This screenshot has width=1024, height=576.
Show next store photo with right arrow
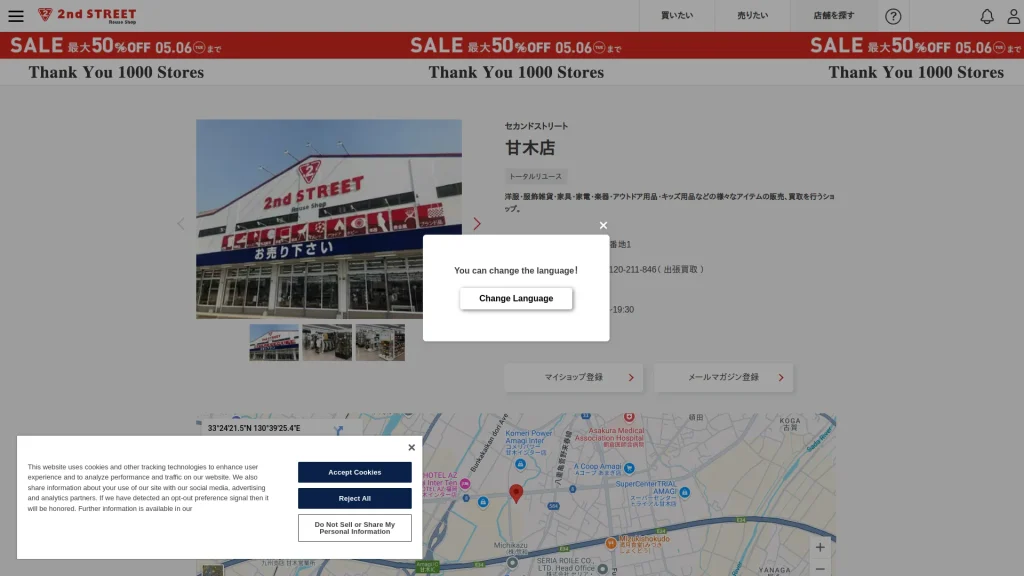click(476, 224)
